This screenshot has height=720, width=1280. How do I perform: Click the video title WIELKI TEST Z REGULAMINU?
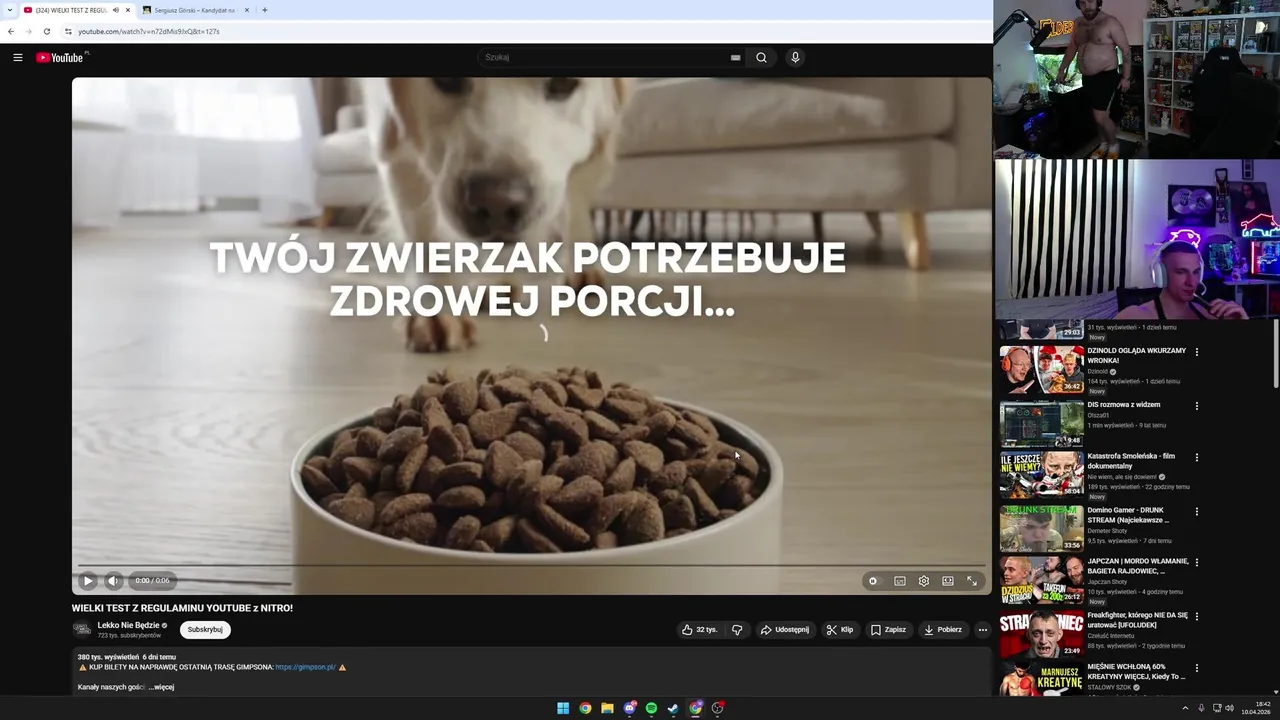coord(182,608)
